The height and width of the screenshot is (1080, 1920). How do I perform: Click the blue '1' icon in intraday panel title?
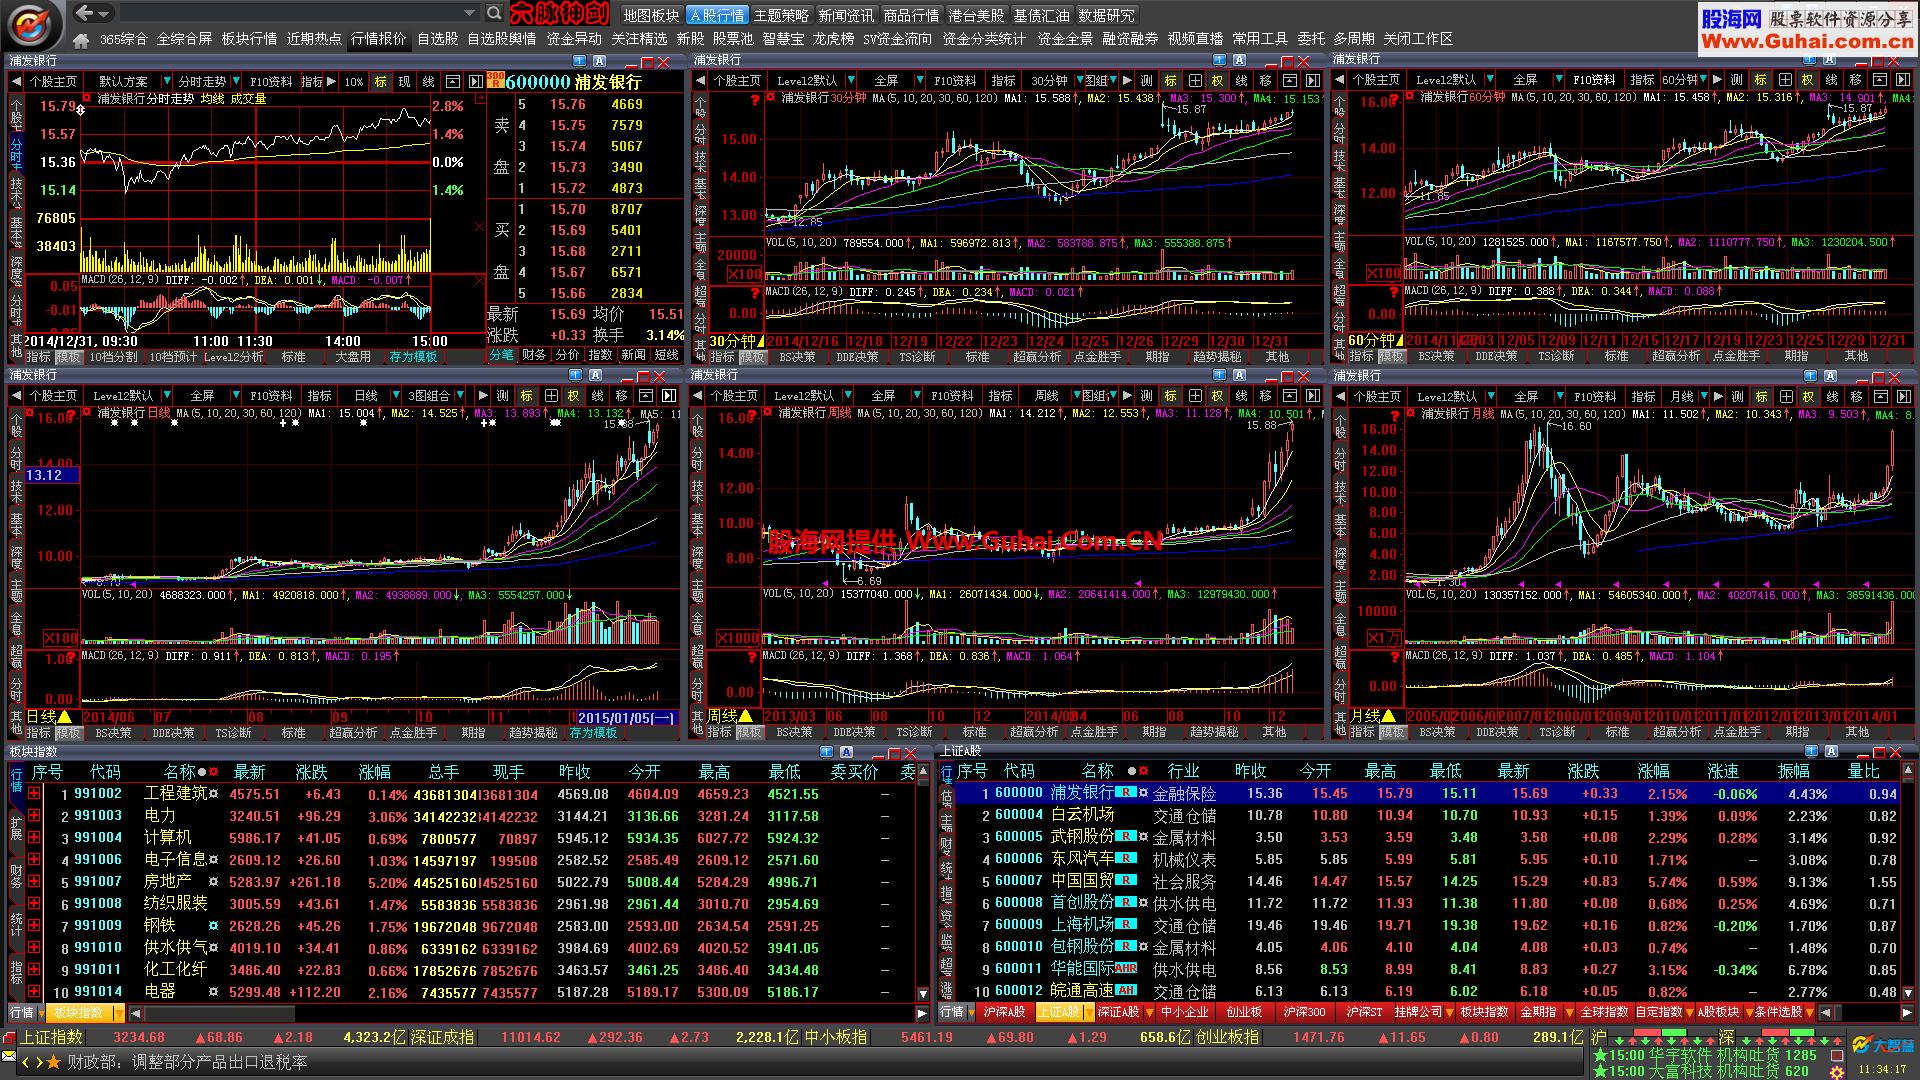click(x=579, y=61)
